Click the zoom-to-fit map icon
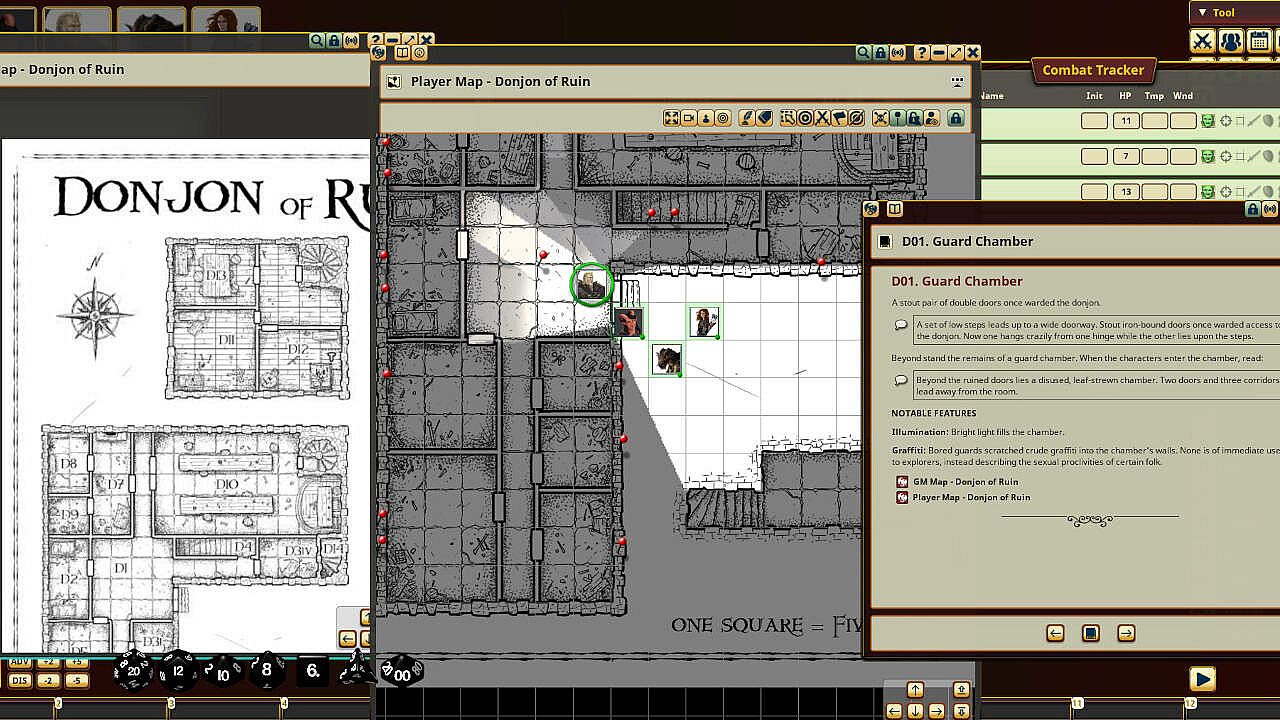The image size is (1280, 720). (671, 118)
